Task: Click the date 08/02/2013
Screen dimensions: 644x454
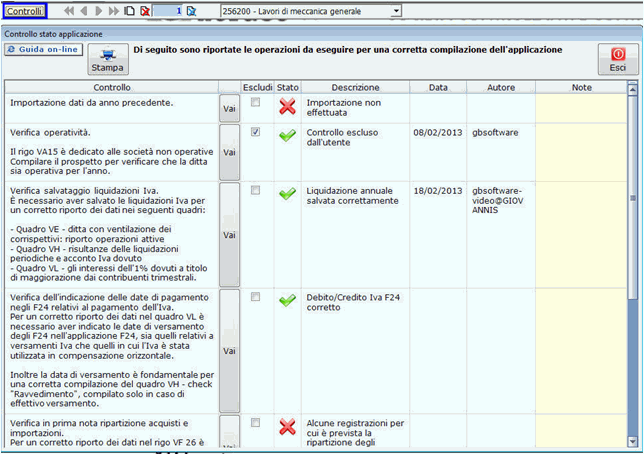Action: (438, 133)
